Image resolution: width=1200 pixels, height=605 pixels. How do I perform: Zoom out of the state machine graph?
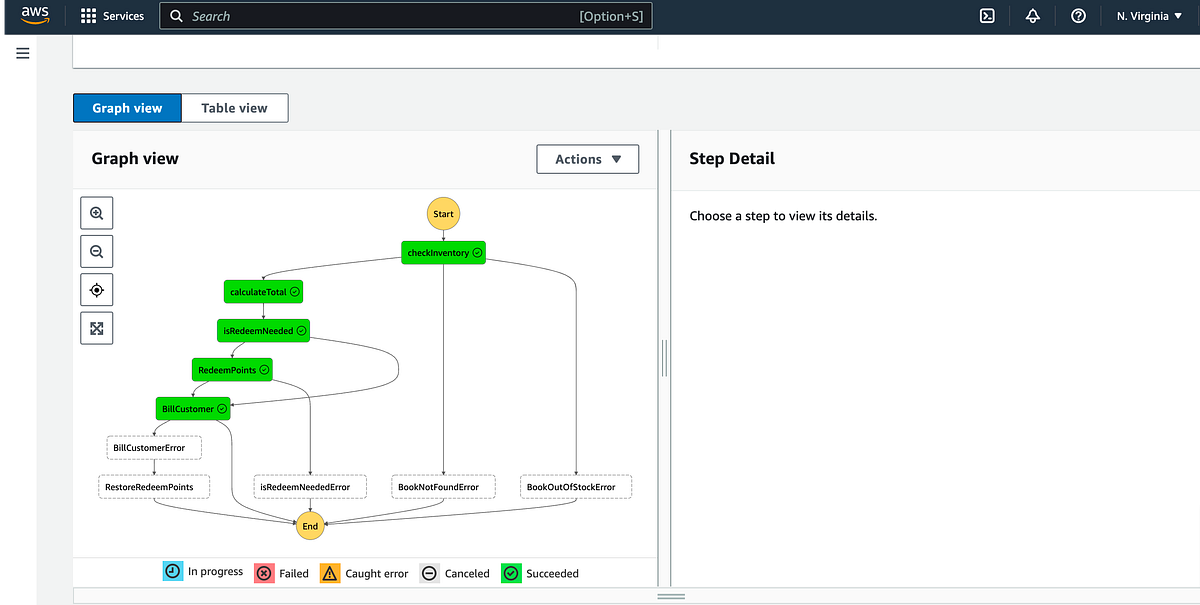pyautogui.click(x=96, y=251)
